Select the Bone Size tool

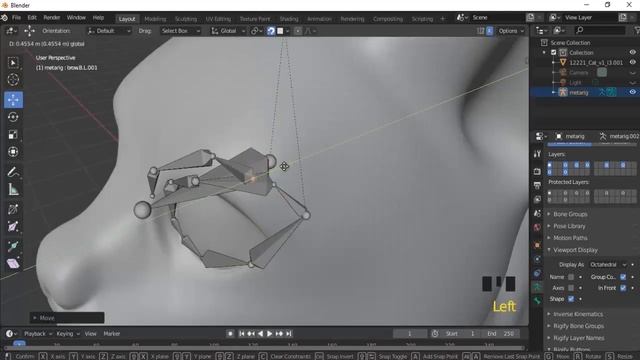click(13, 227)
